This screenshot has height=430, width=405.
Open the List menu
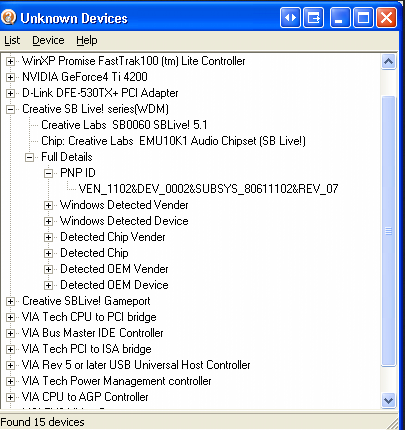12,40
